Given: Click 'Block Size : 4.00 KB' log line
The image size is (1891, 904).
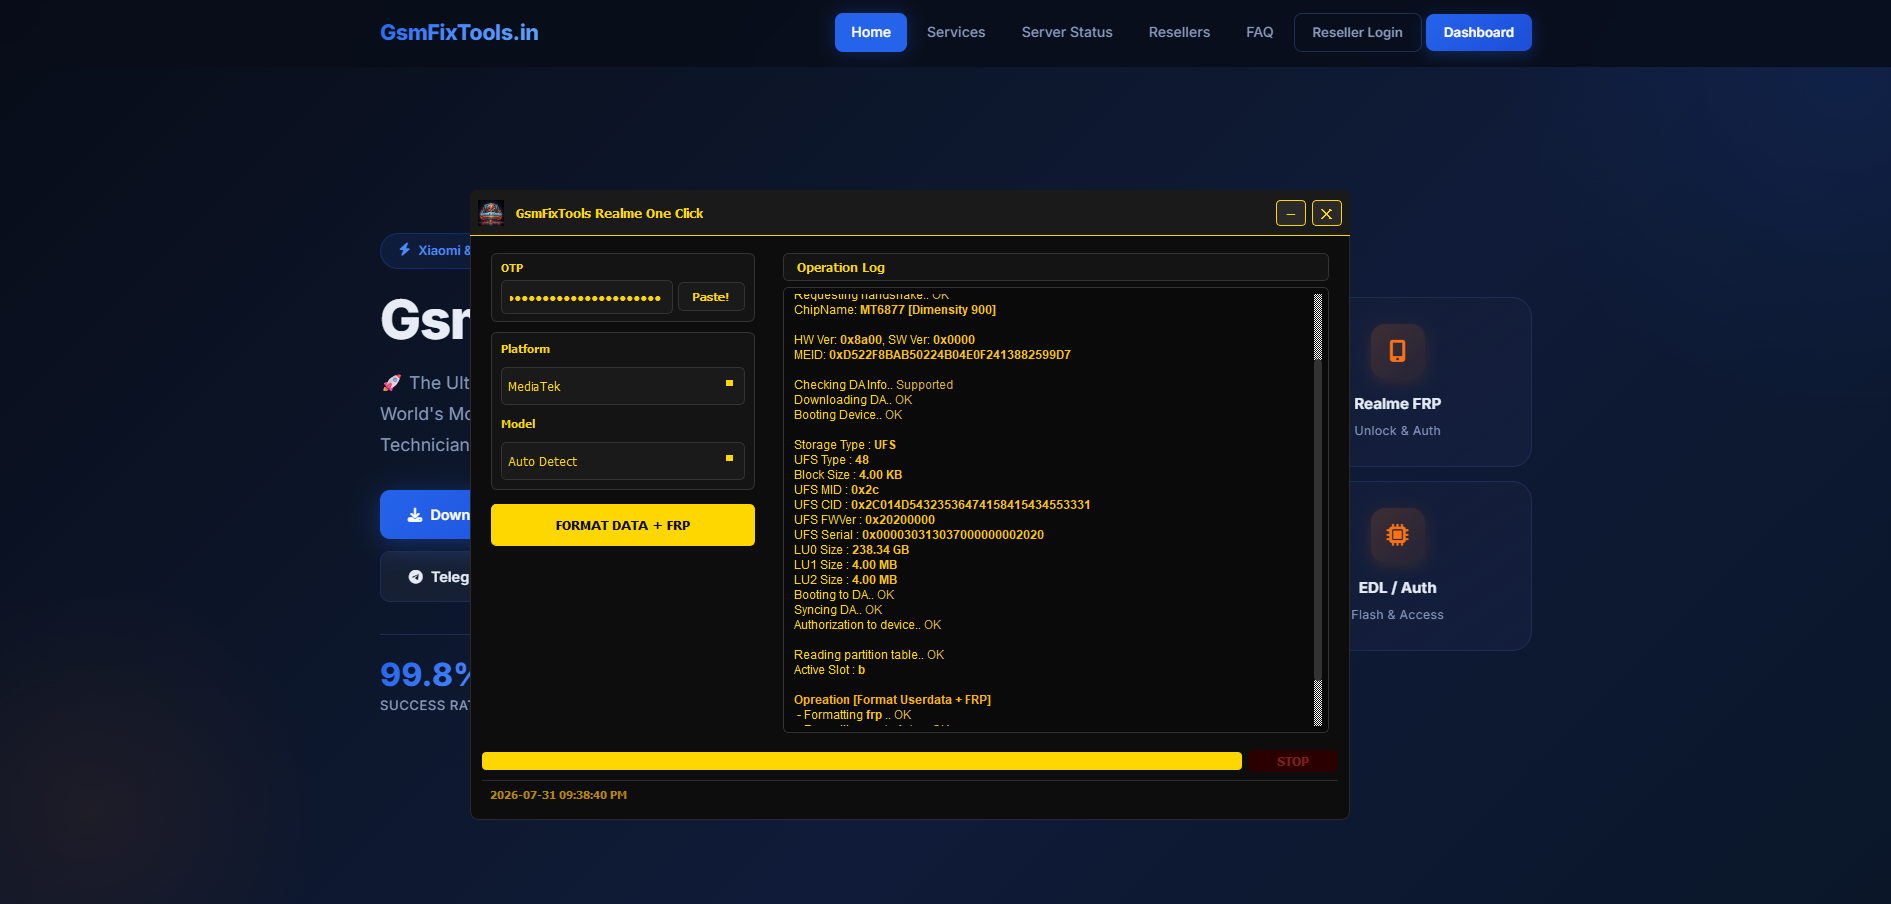Looking at the screenshot, I should [848, 475].
